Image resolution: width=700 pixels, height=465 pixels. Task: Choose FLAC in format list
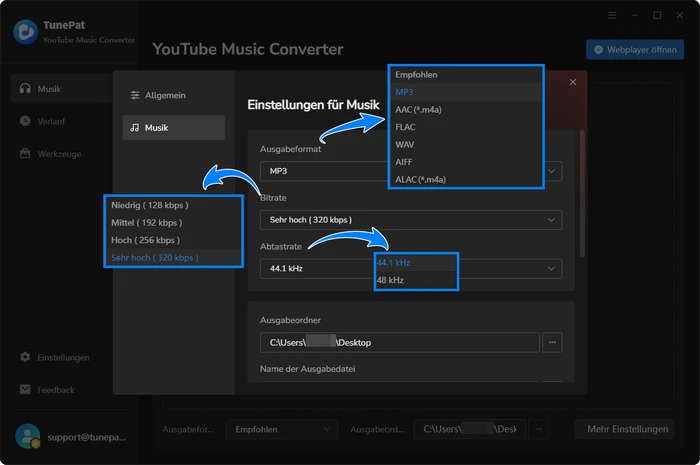tap(466, 127)
